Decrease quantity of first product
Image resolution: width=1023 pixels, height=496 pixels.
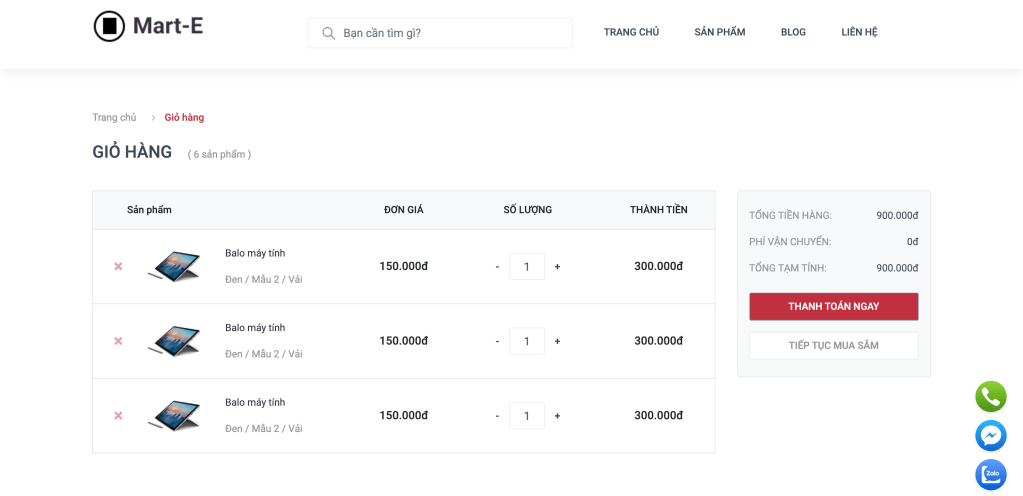click(x=497, y=267)
